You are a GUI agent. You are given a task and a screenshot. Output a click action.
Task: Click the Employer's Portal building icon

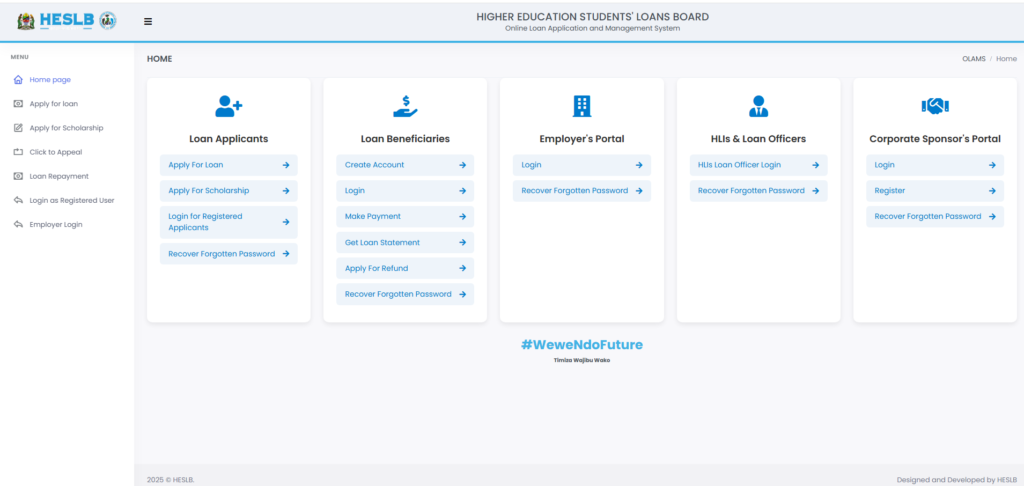(582, 106)
